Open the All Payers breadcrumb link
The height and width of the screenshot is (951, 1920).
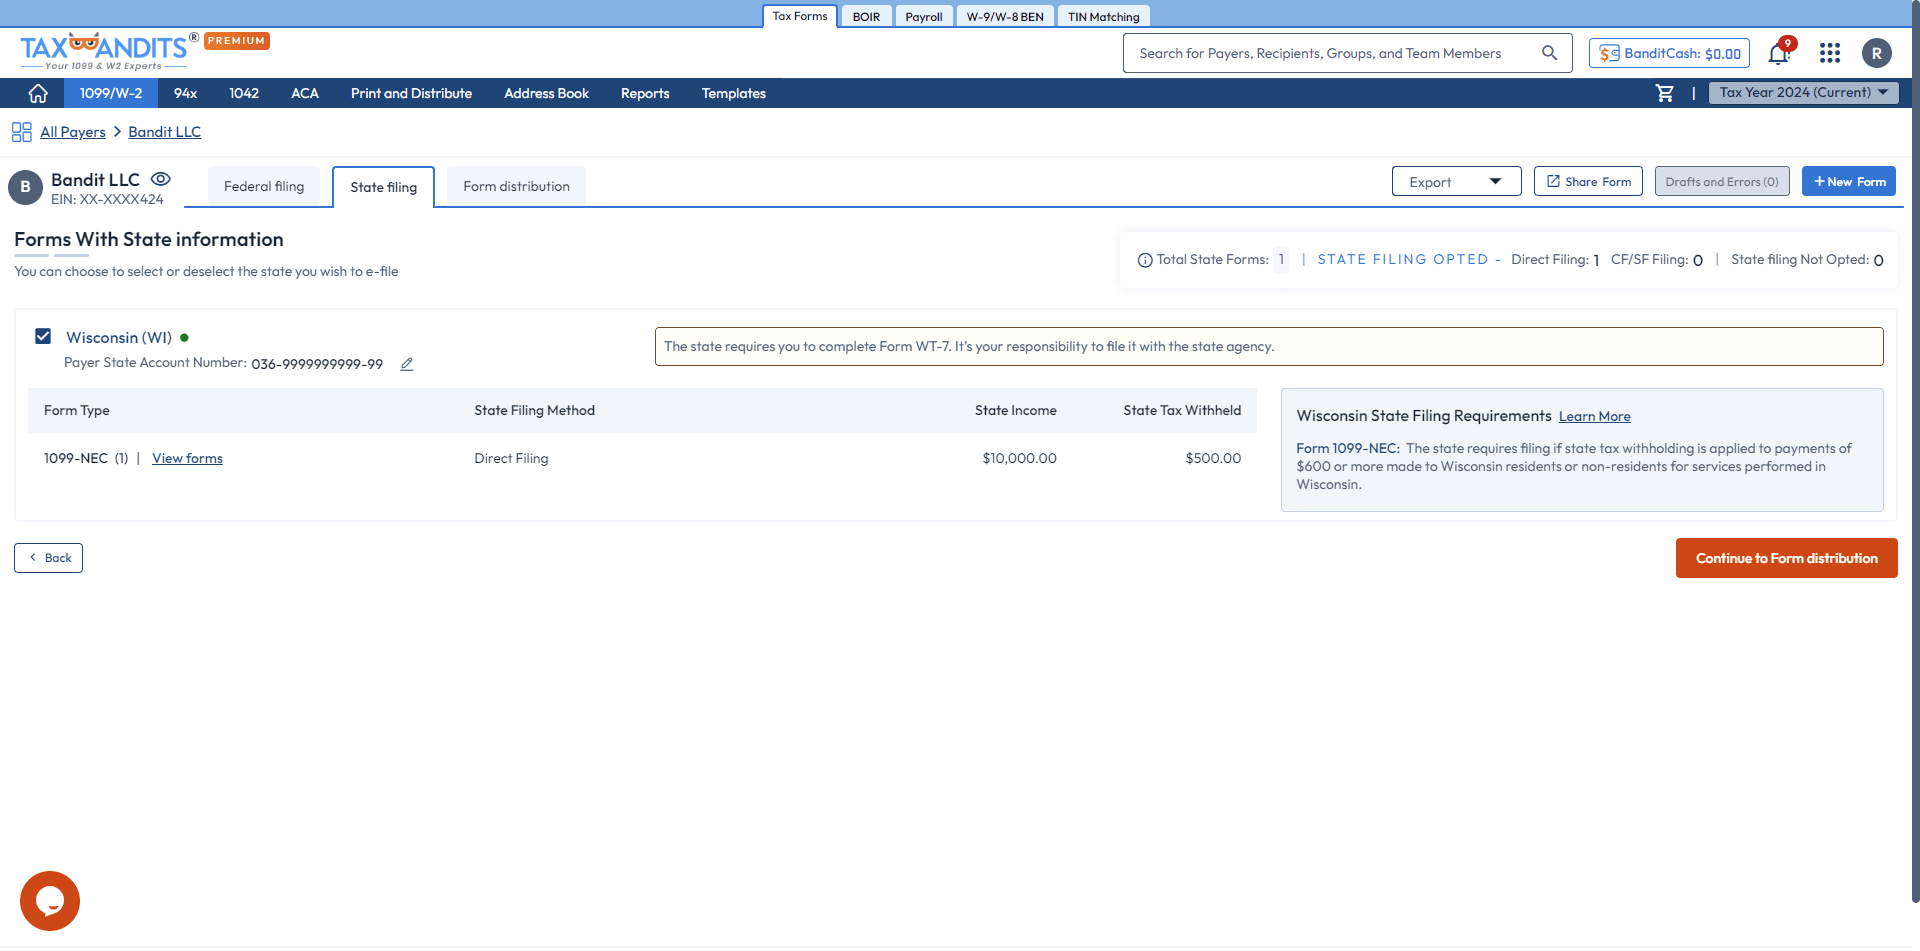click(73, 132)
